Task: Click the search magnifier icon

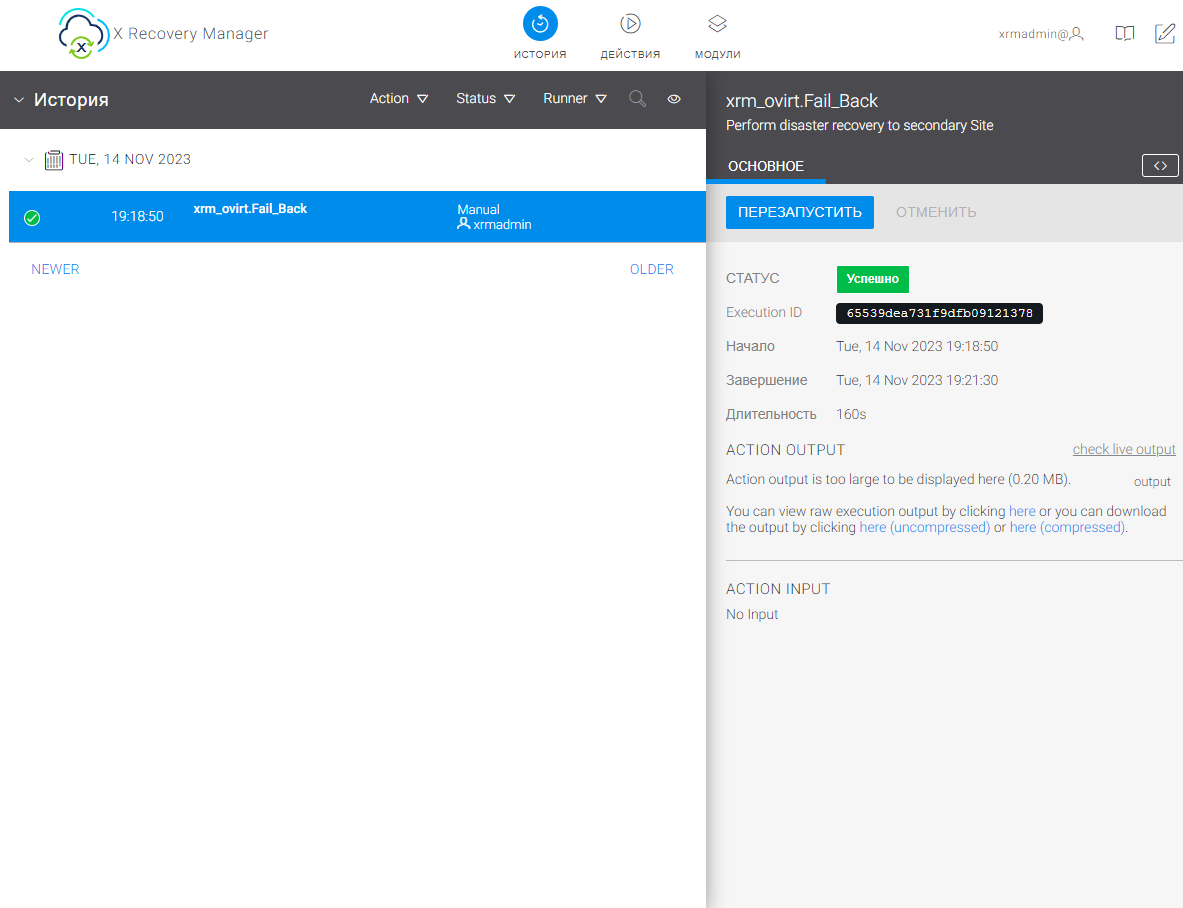Action: click(637, 99)
